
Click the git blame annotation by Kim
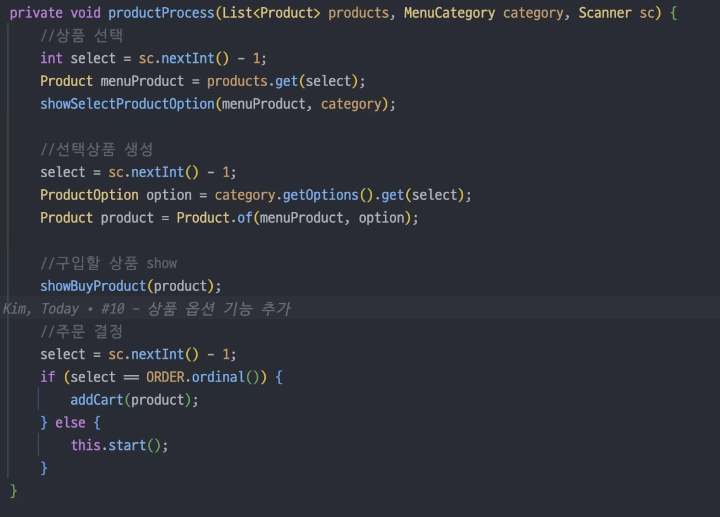(147, 309)
